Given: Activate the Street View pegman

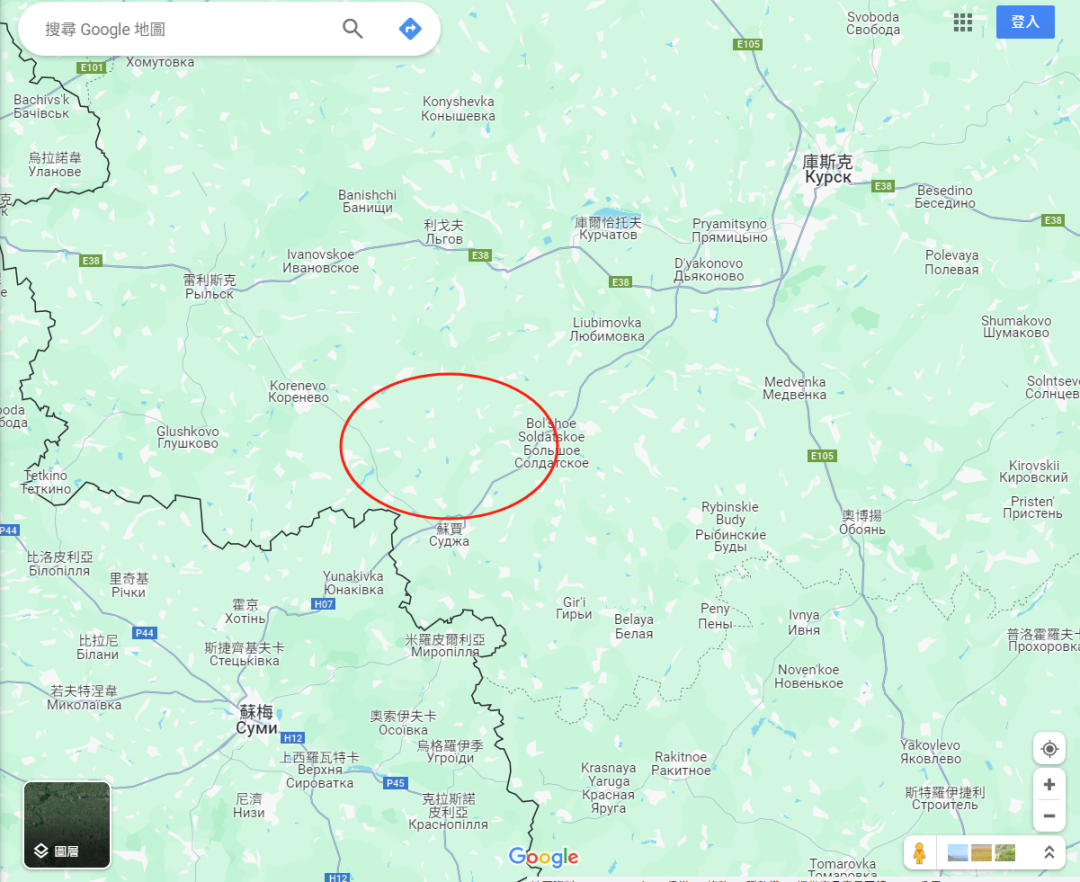Looking at the screenshot, I should point(919,852).
